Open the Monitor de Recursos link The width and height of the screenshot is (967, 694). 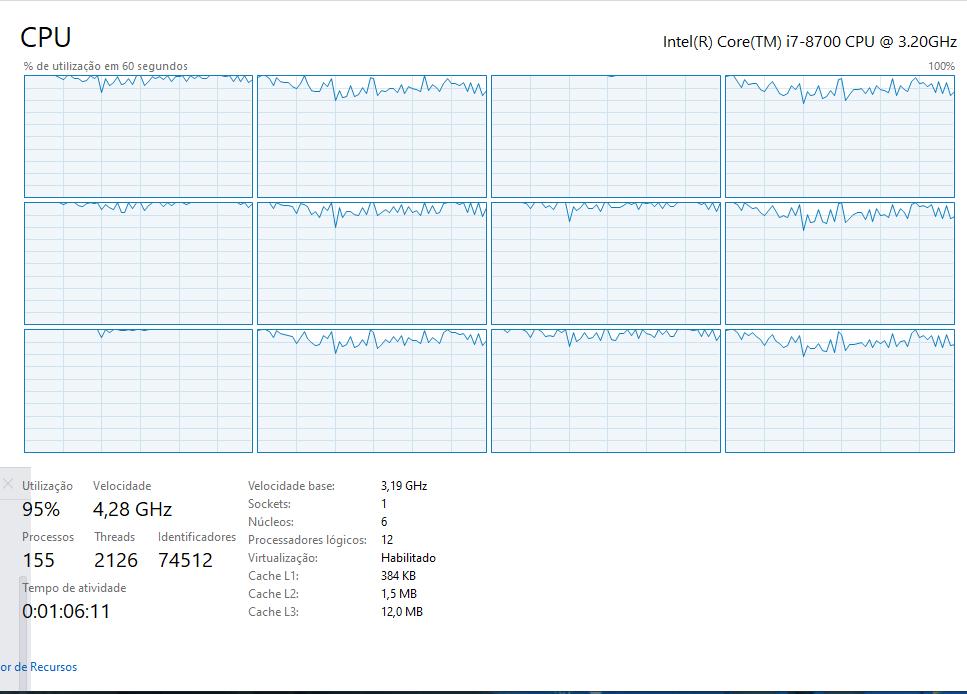(x=38, y=667)
